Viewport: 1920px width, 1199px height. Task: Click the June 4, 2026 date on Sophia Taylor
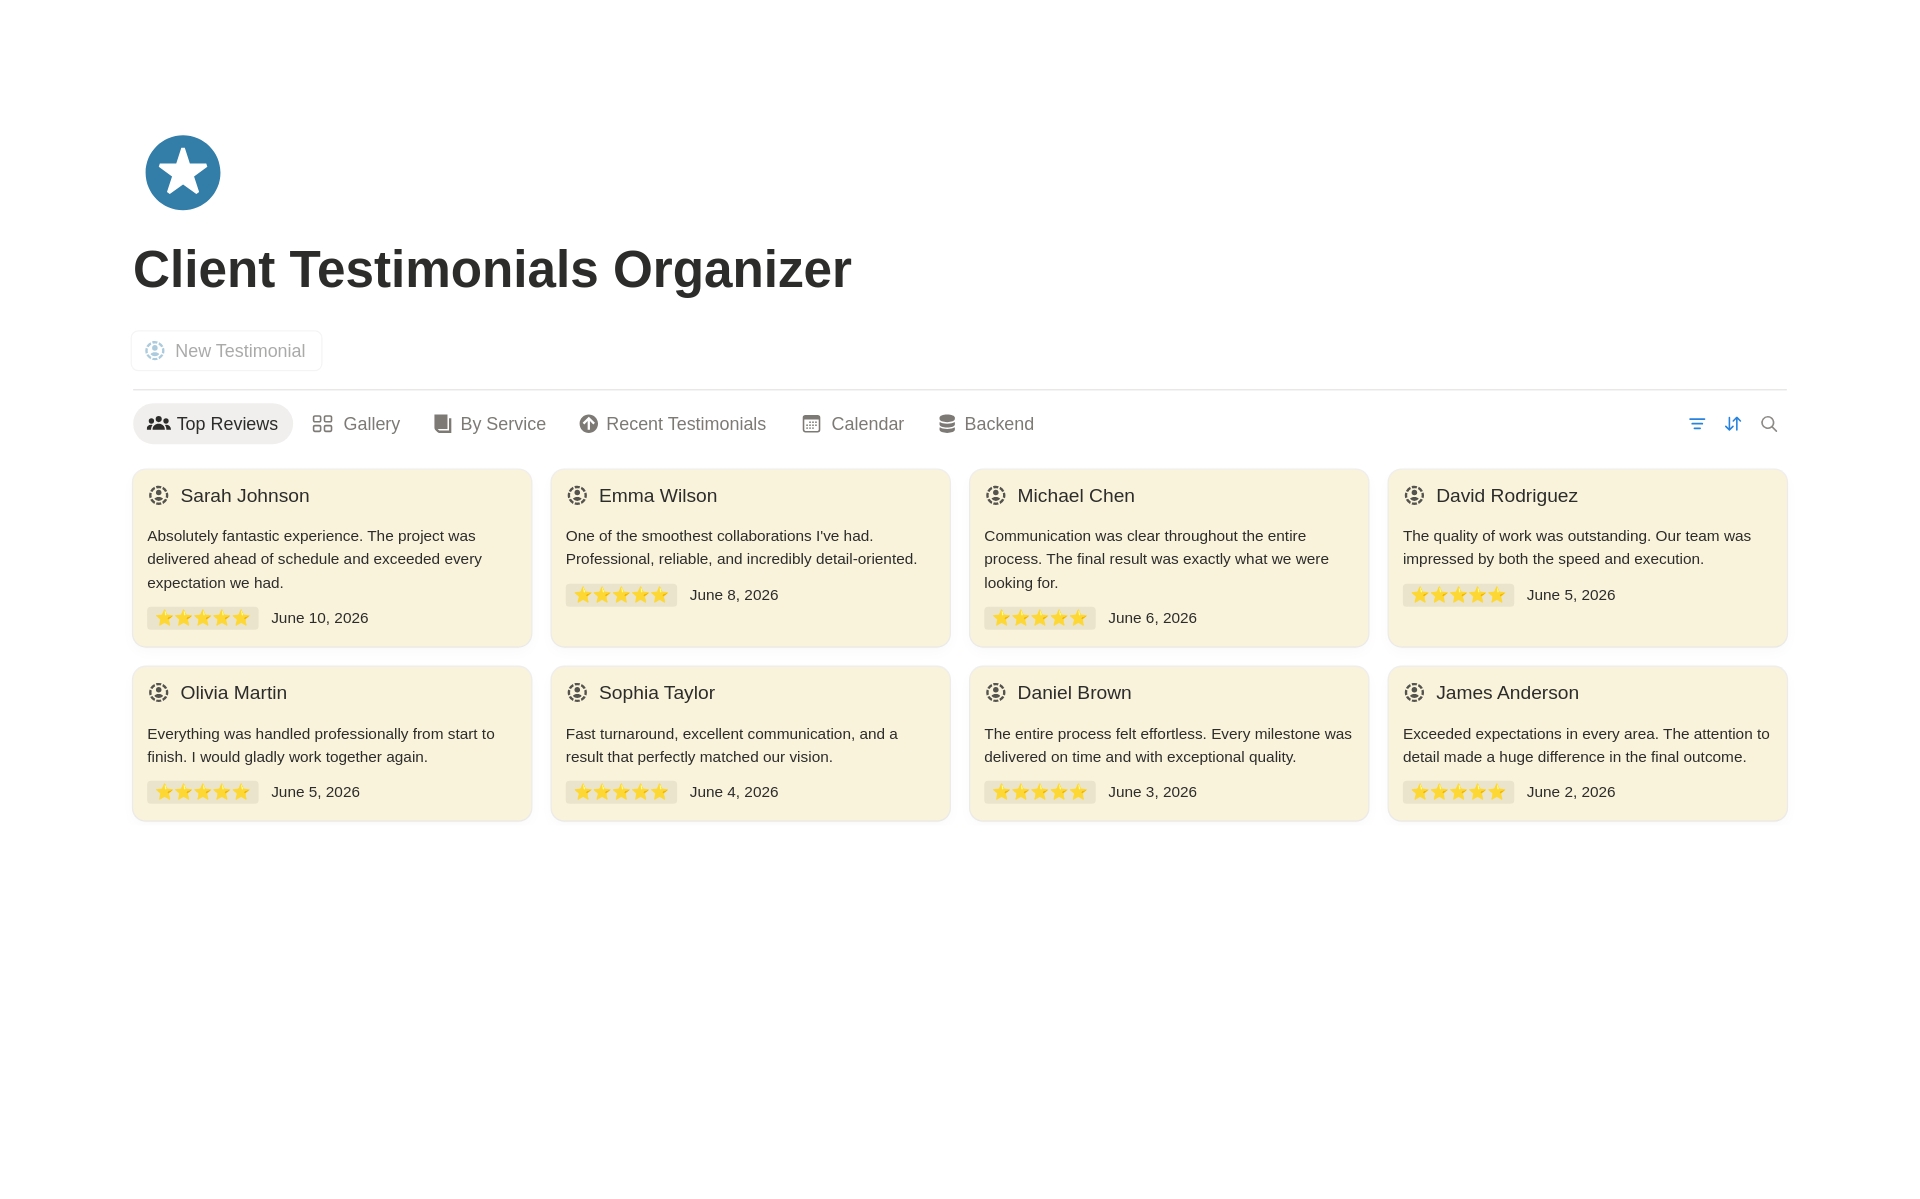(x=734, y=792)
